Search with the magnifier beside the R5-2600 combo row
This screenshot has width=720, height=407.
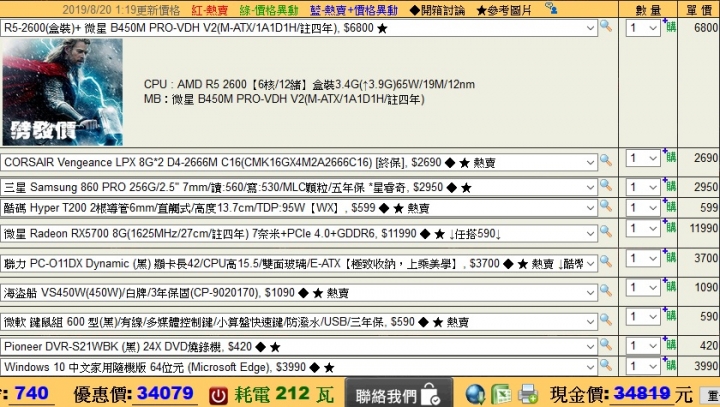click(606, 26)
